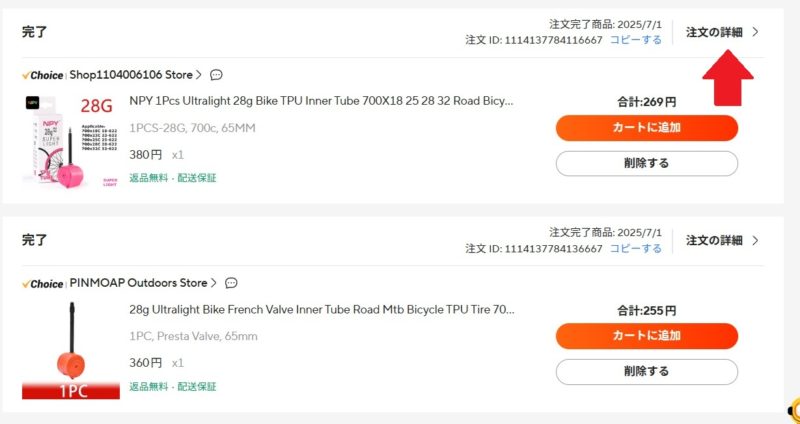Expand first order's 注文の詳細 chevron
The width and height of the screenshot is (800, 424).
coord(755,32)
